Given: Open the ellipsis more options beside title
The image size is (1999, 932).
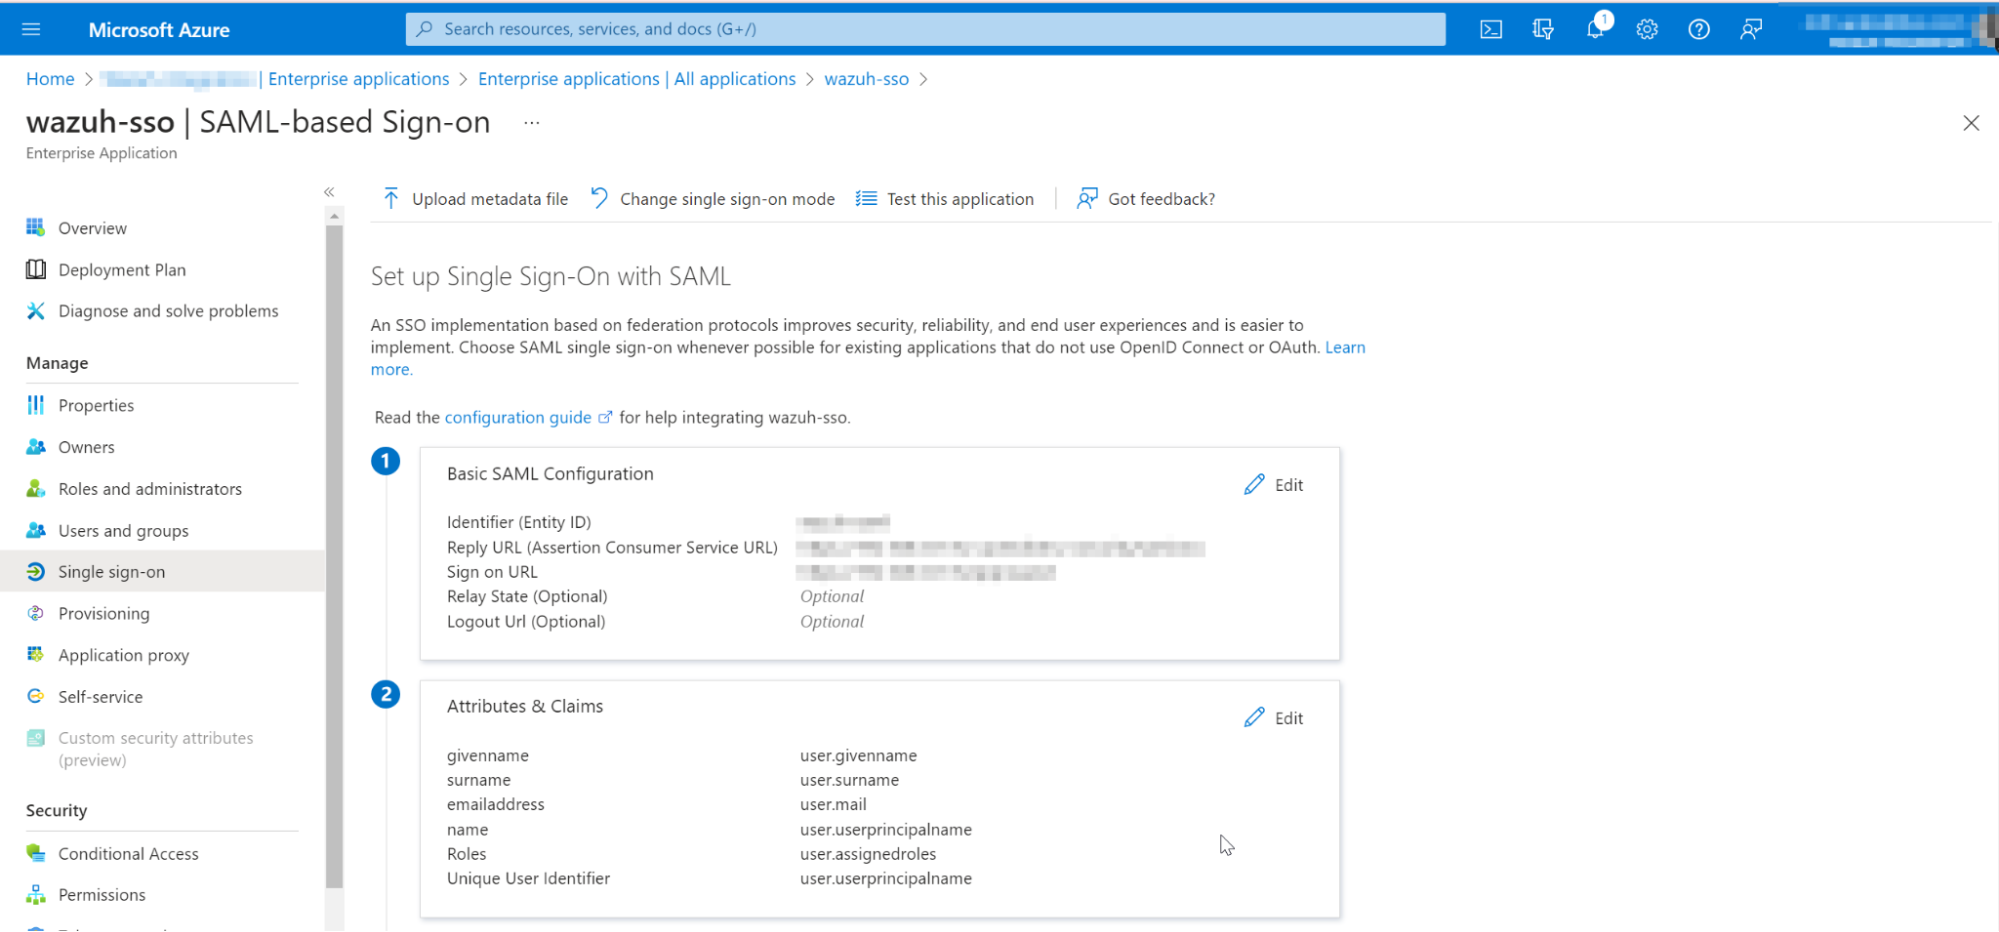Looking at the screenshot, I should [x=532, y=123].
